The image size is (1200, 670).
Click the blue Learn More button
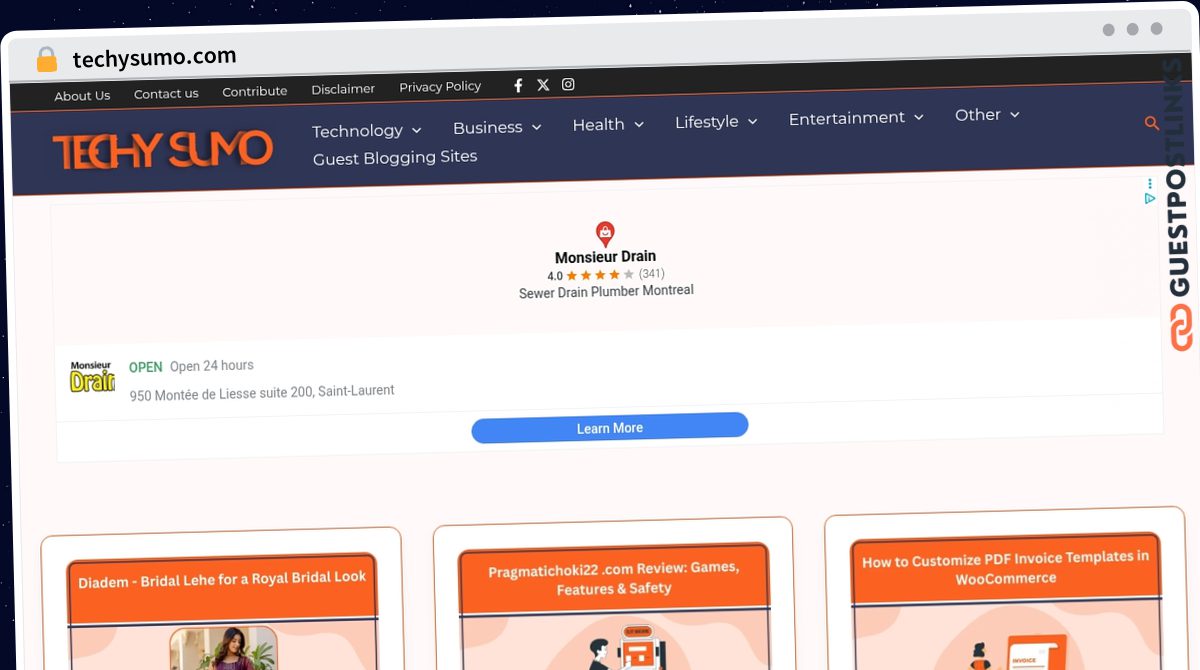click(610, 427)
